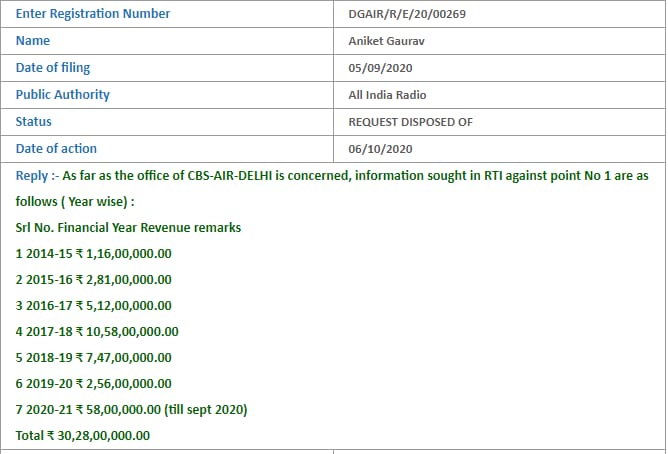Select the 2014-15 revenue row
This screenshot has width=668, height=454.
click(94, 253)
